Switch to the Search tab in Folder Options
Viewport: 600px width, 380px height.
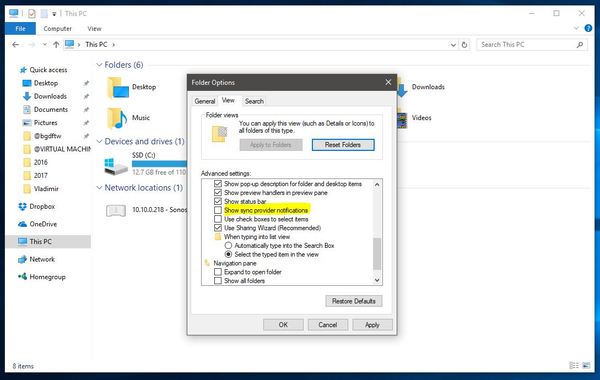[254, 101]
